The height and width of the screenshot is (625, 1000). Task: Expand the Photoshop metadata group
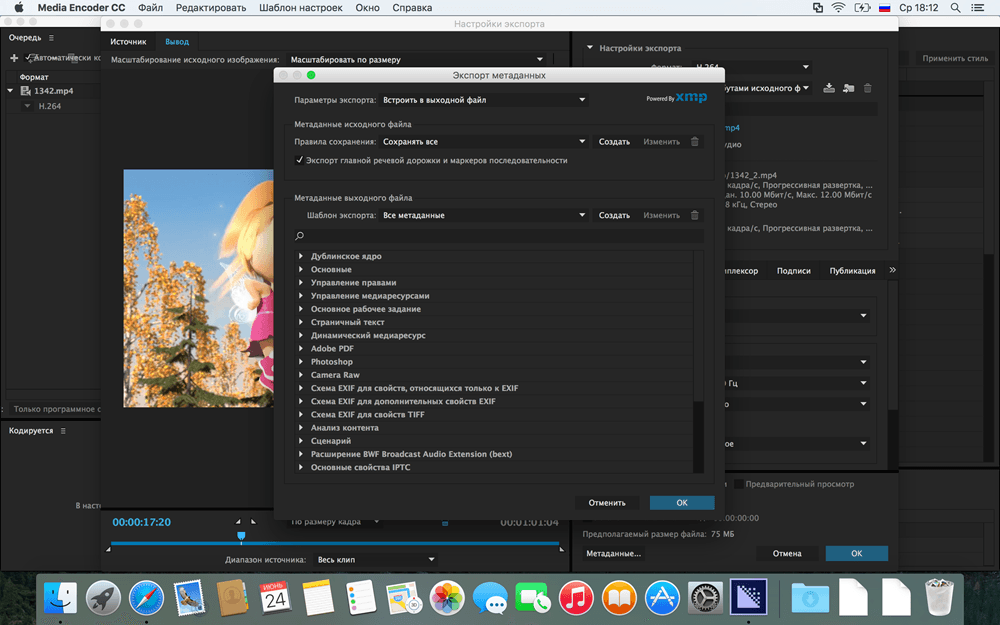301,362
